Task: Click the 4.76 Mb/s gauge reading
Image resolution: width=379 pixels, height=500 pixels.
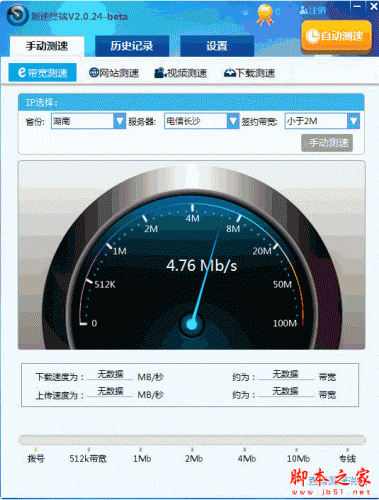Action: click(x=202, y=266)
